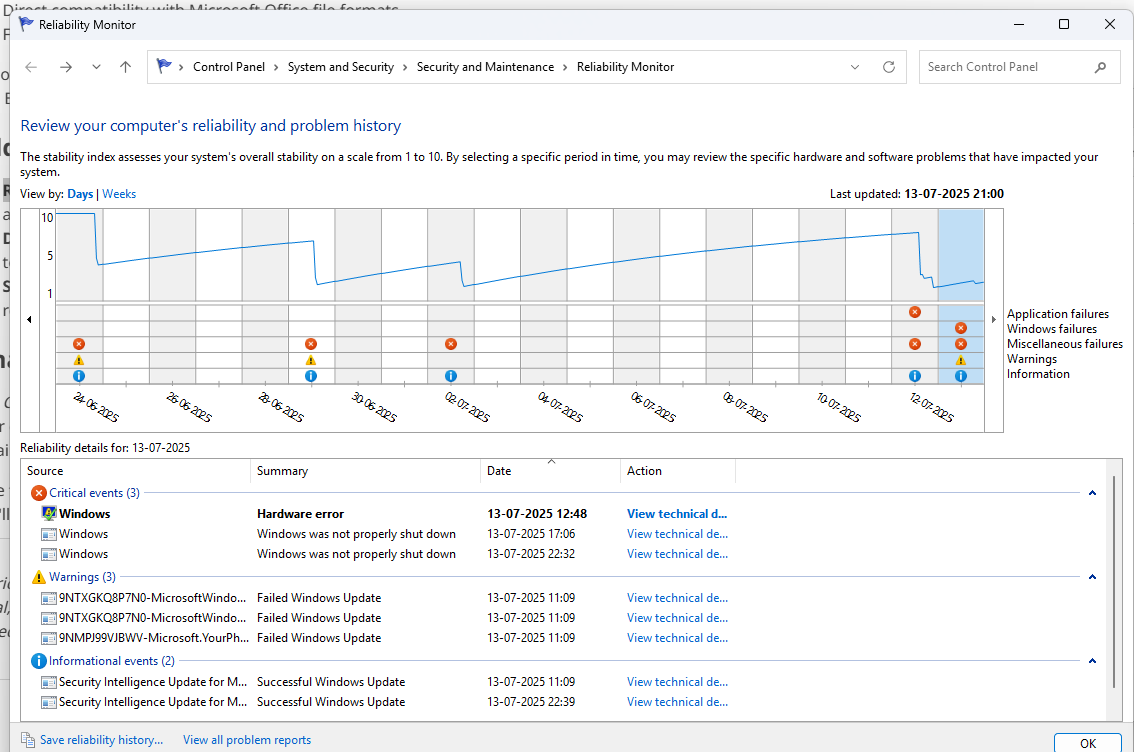Click the flag icon in address bar

click(164, 67)
